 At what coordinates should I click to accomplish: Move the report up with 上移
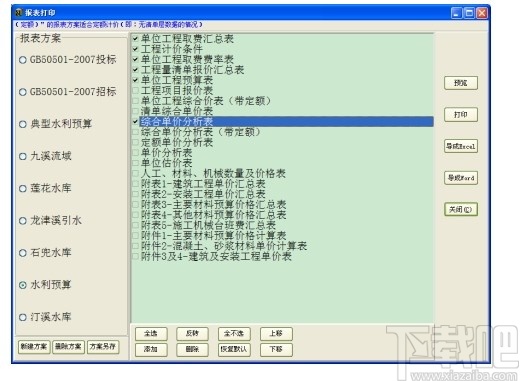click(x=276, y=333)
